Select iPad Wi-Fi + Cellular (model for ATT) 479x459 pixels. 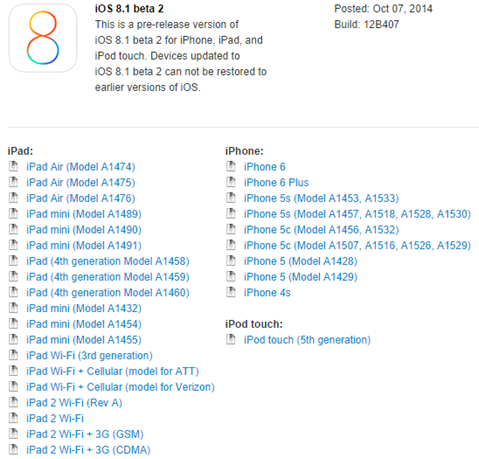113,371
